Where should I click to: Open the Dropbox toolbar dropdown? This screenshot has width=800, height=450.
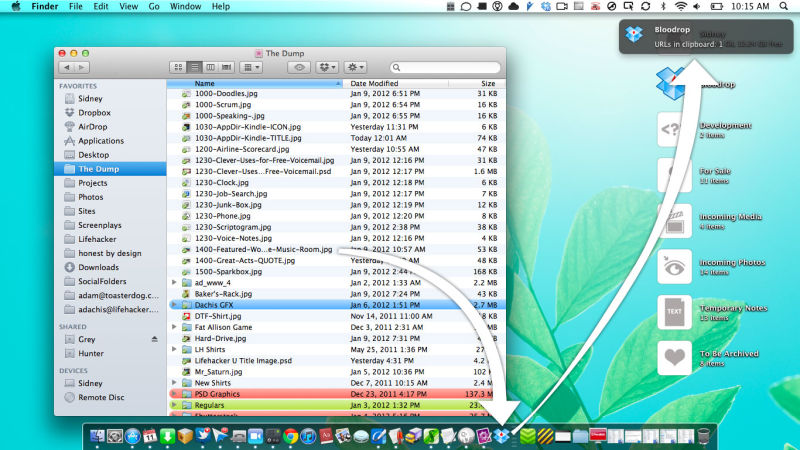point(326,67)
